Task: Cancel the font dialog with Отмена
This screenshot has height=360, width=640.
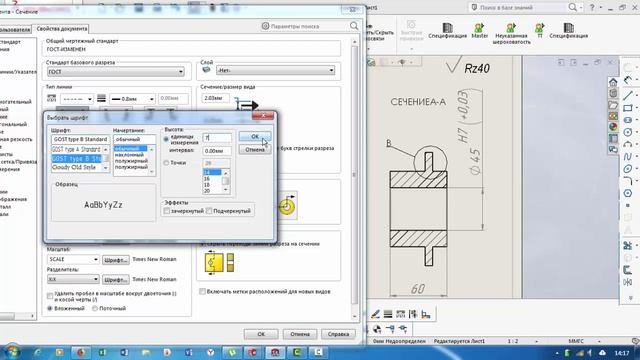Action: coord(255,150)
